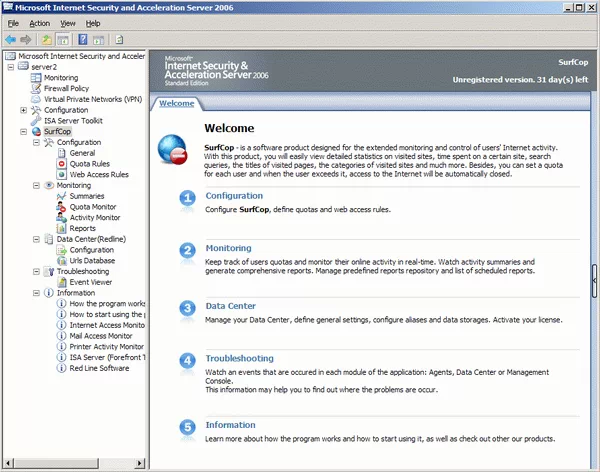The image size is (600, 472).
Task: Collapse the Troubleshooting tree node
Action: coord(36,271)
